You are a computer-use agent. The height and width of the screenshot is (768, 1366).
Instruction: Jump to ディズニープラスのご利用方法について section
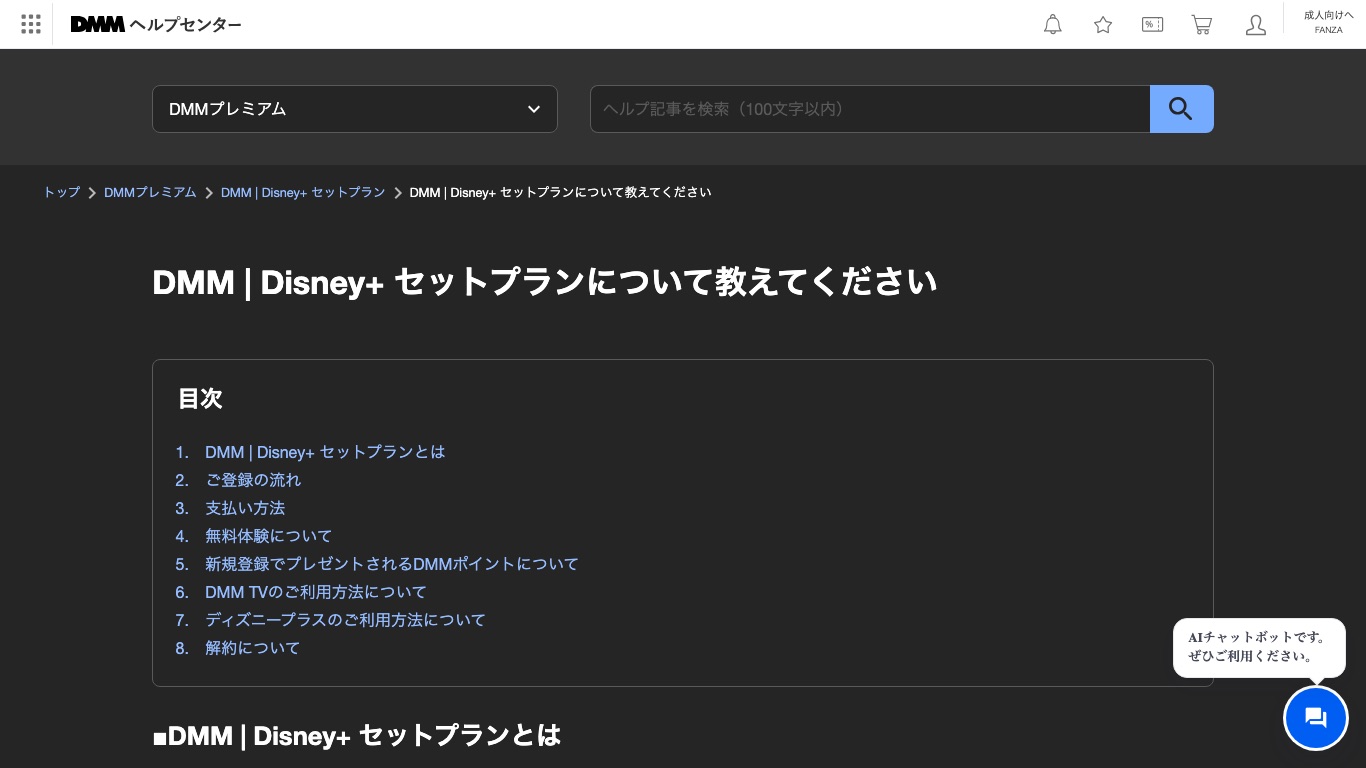345,620
